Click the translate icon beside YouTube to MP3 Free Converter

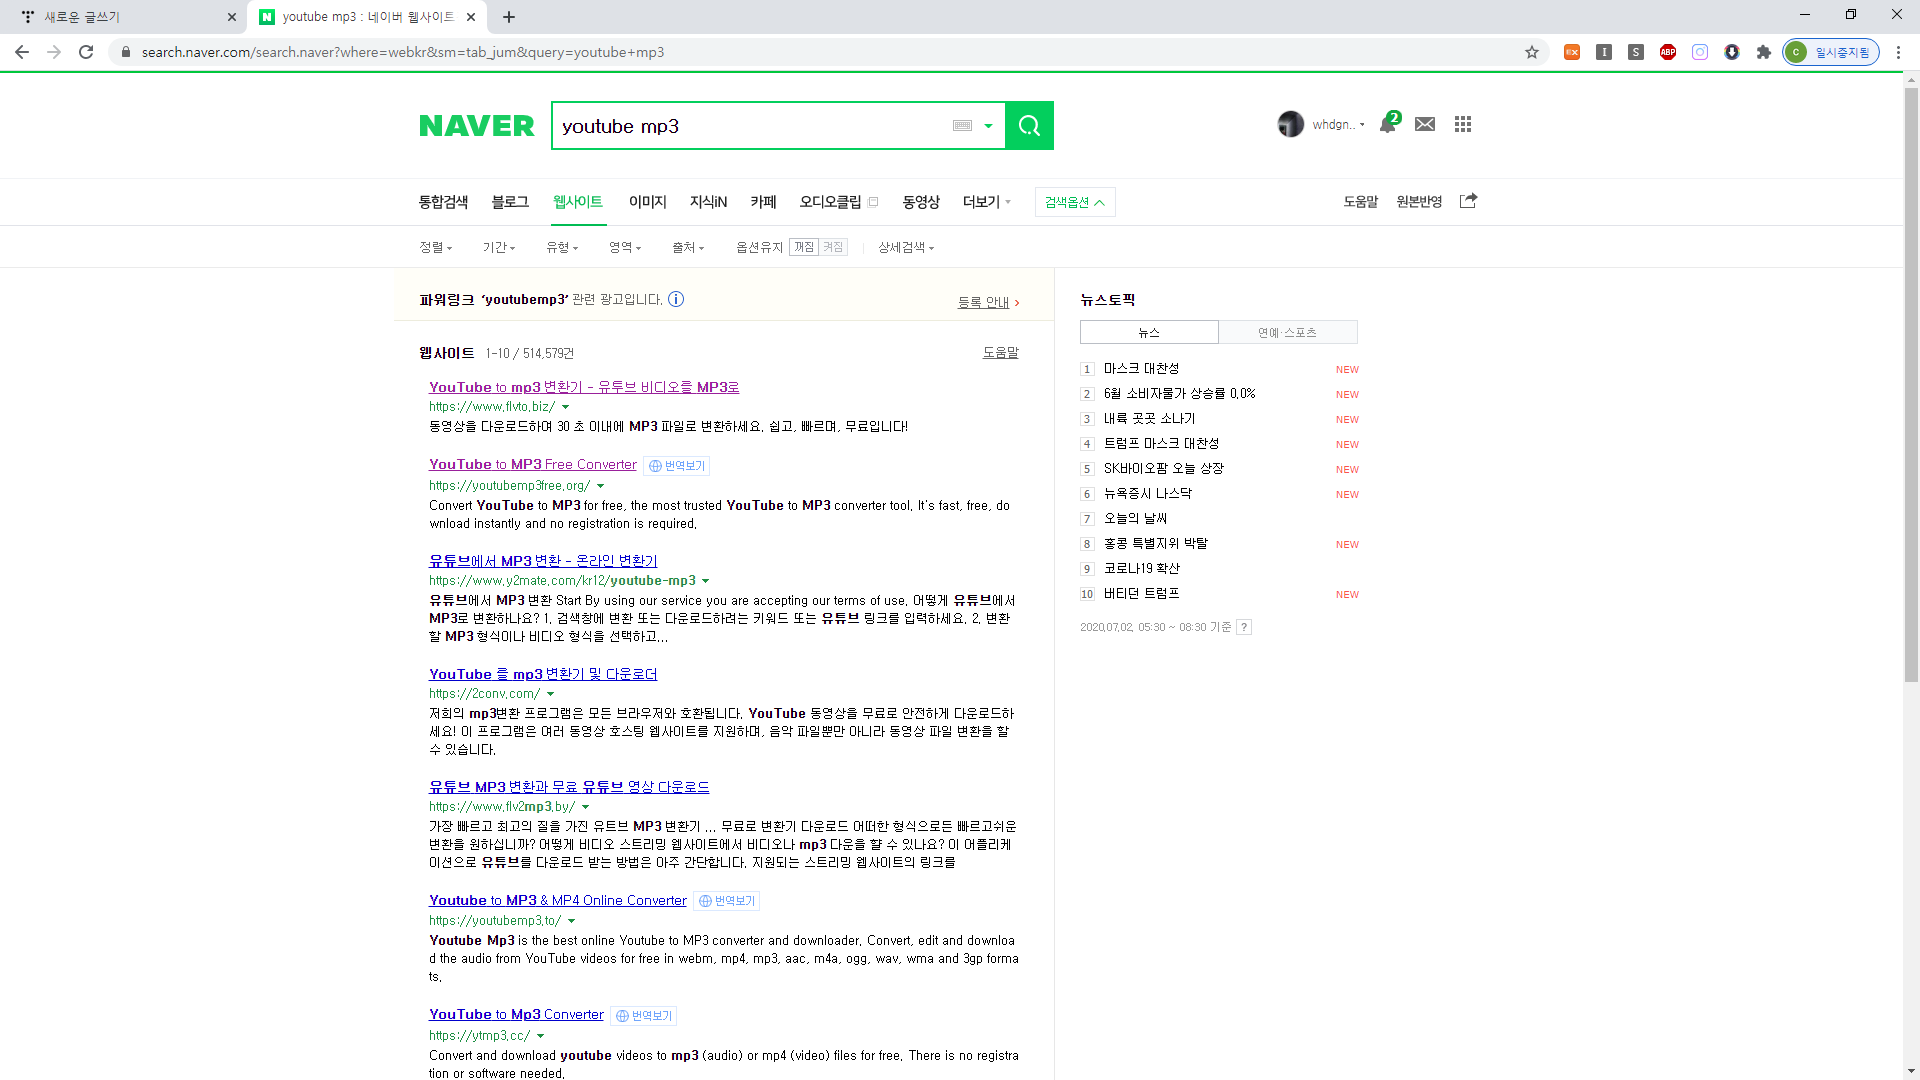(677, 466)
